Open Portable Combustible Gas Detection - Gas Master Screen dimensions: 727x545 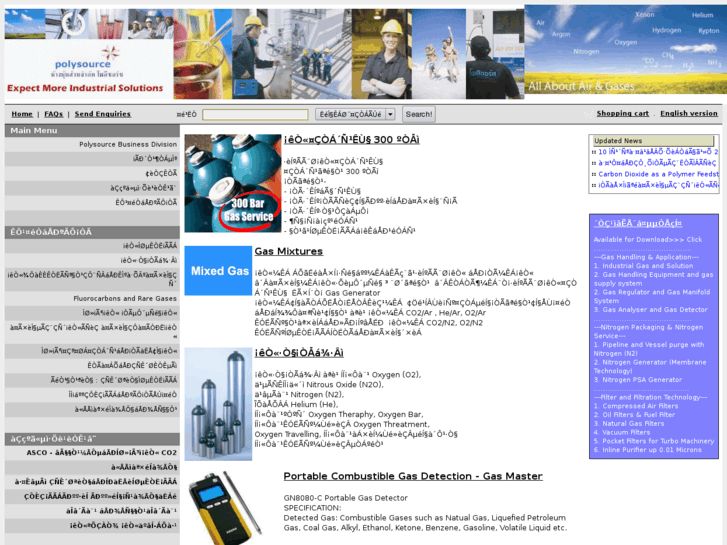(x=413, y=476)
